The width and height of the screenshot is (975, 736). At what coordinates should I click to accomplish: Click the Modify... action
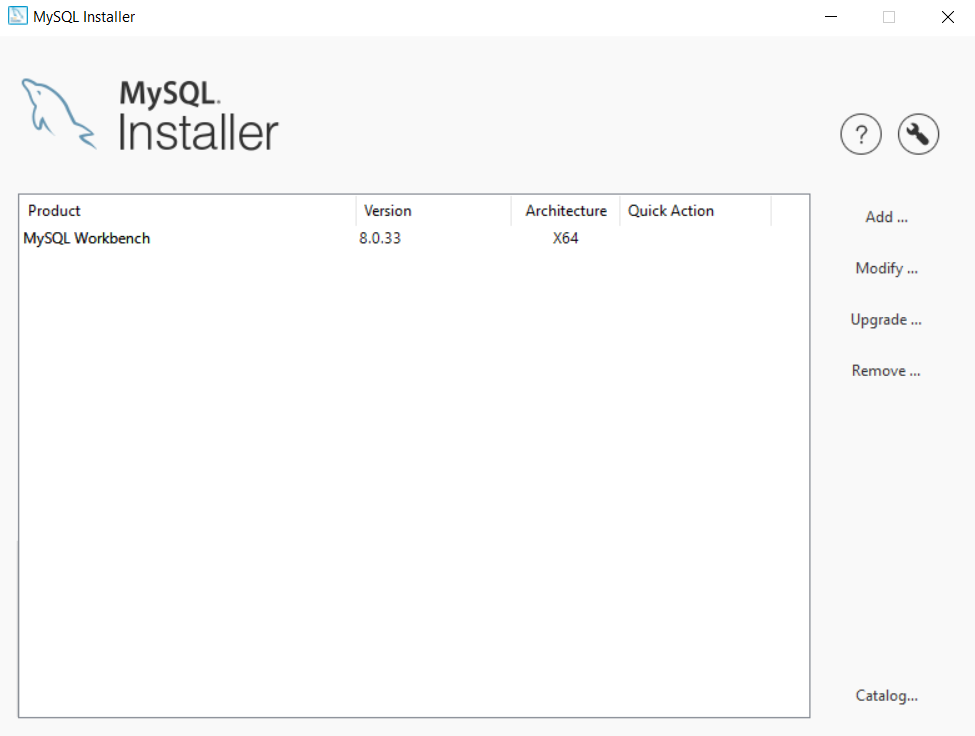[885, 268]
